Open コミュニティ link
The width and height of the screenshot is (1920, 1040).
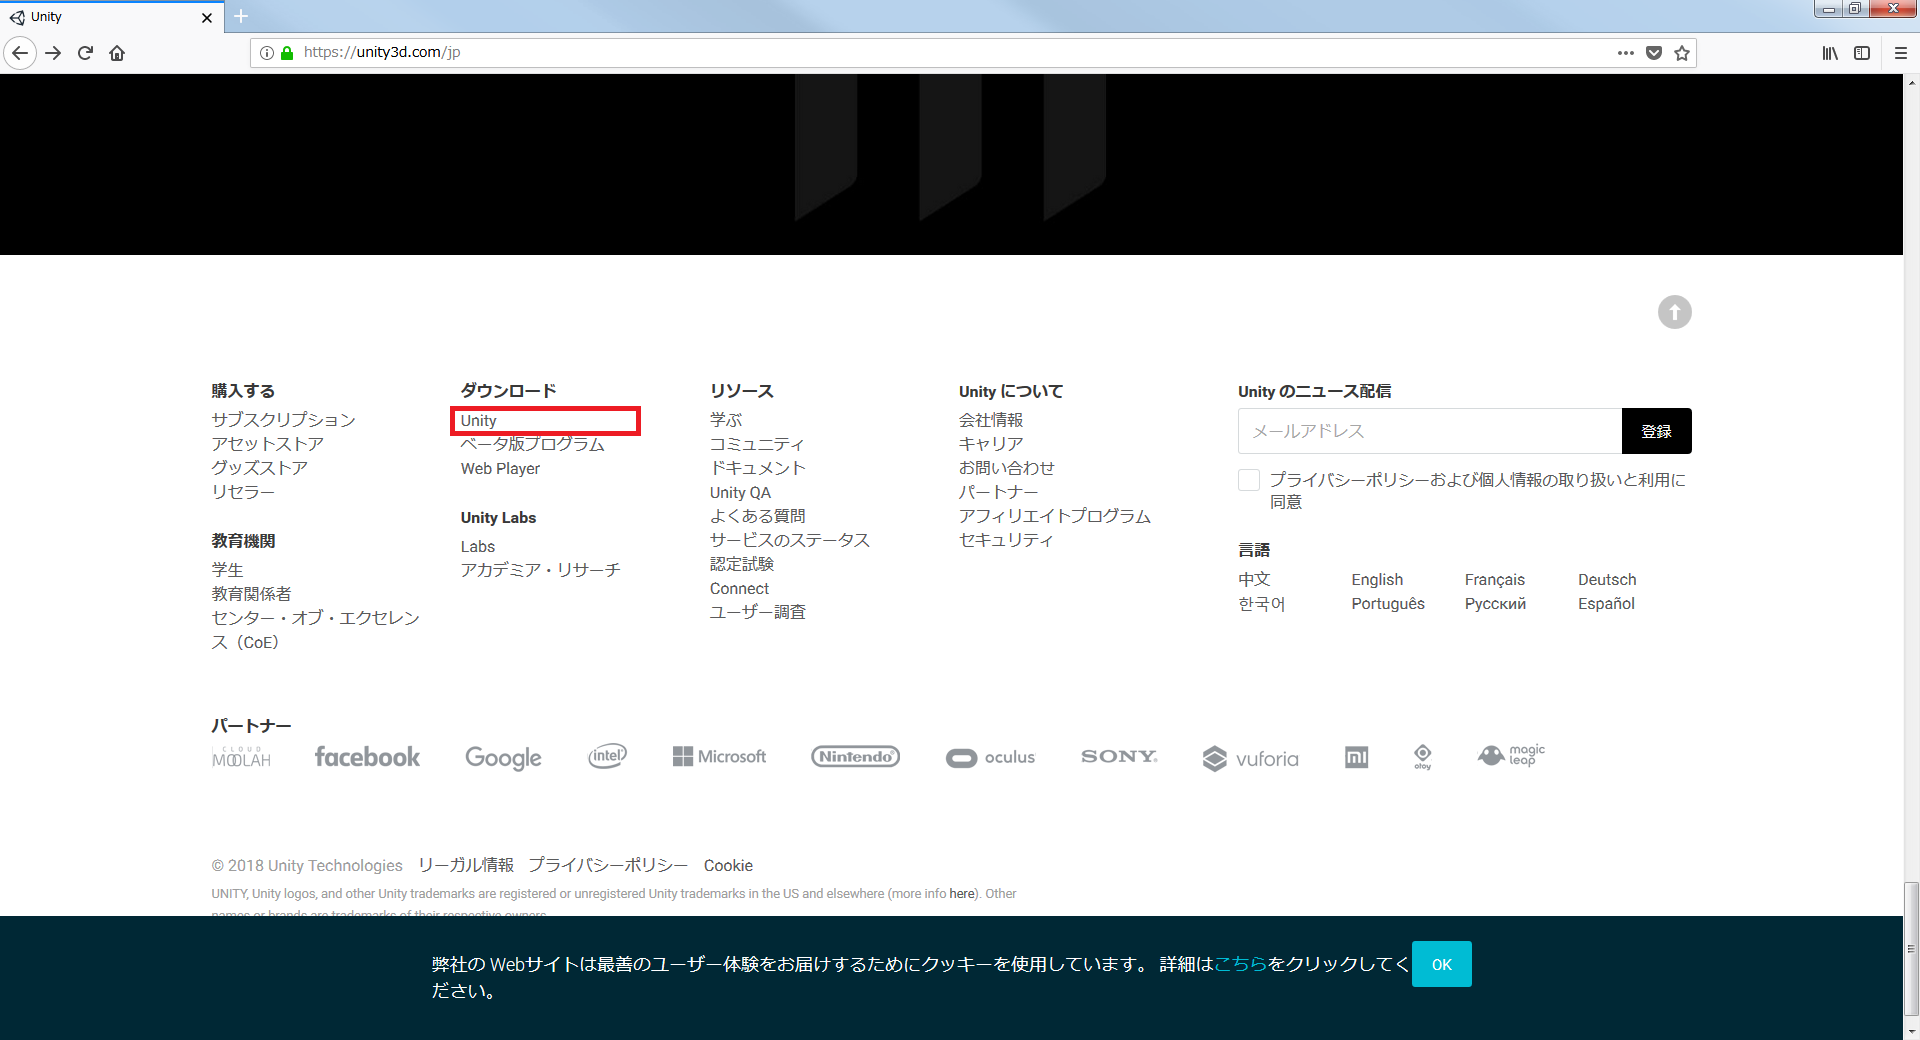click(x=757, y=444)
